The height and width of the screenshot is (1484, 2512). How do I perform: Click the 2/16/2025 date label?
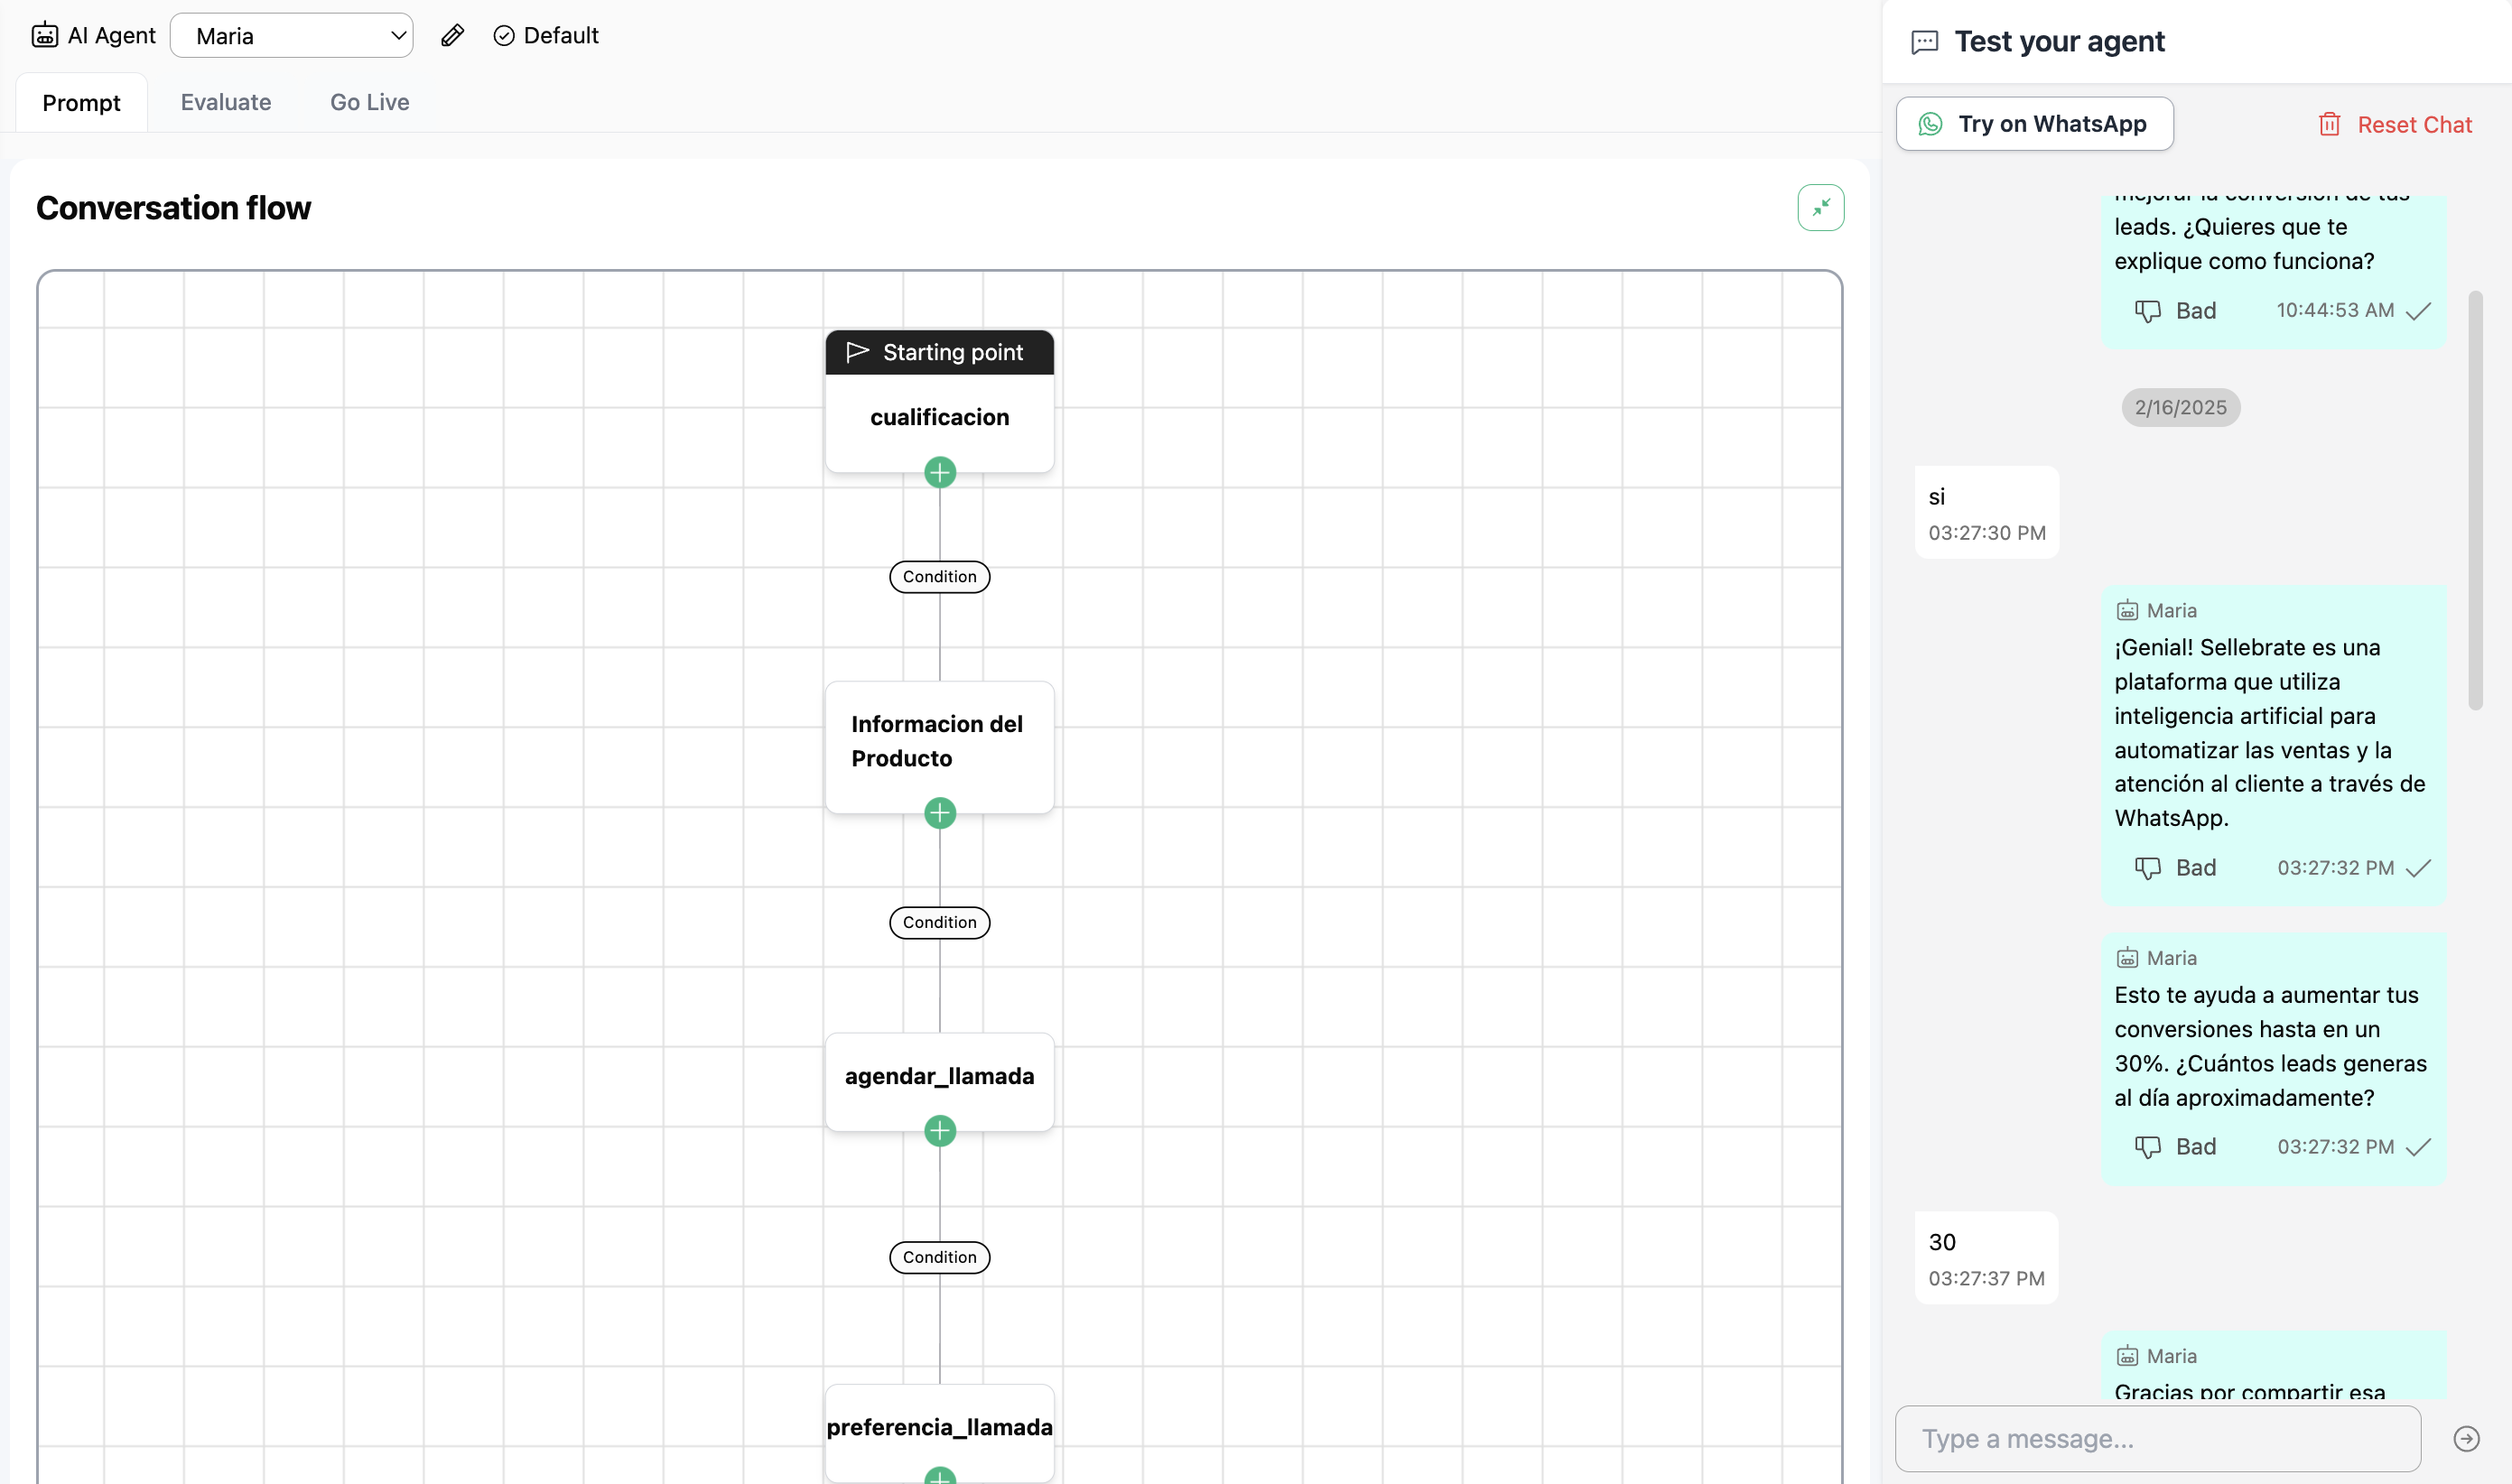click(x=2180, y=408)
